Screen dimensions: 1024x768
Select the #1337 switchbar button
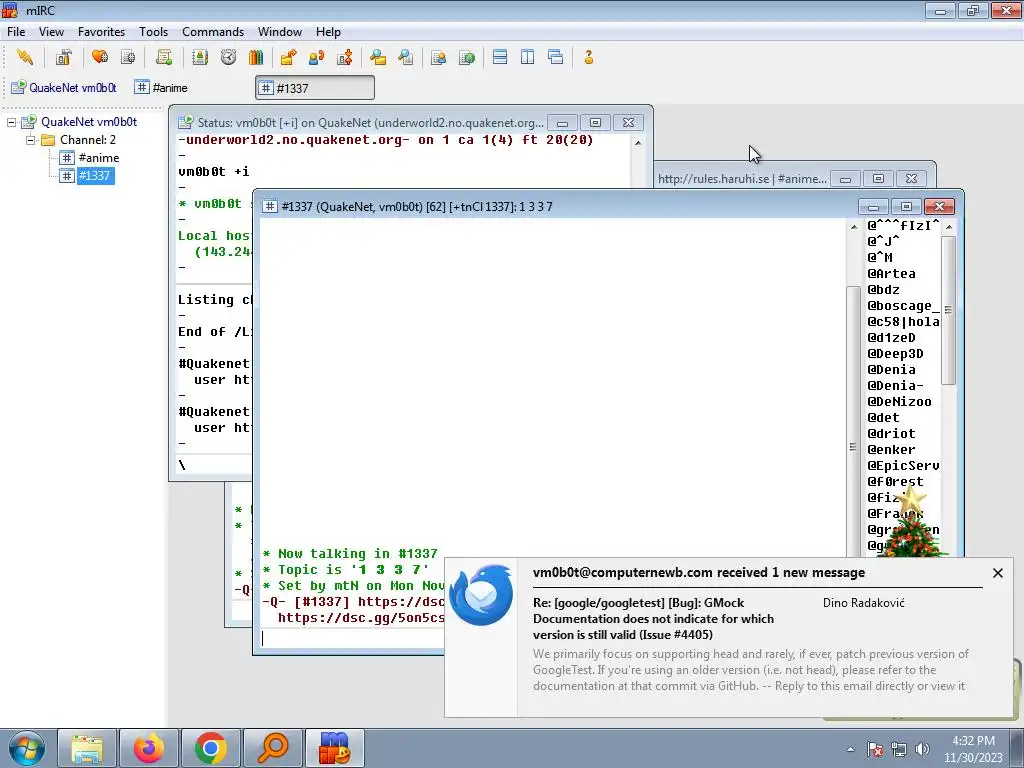tap(315, 88)
